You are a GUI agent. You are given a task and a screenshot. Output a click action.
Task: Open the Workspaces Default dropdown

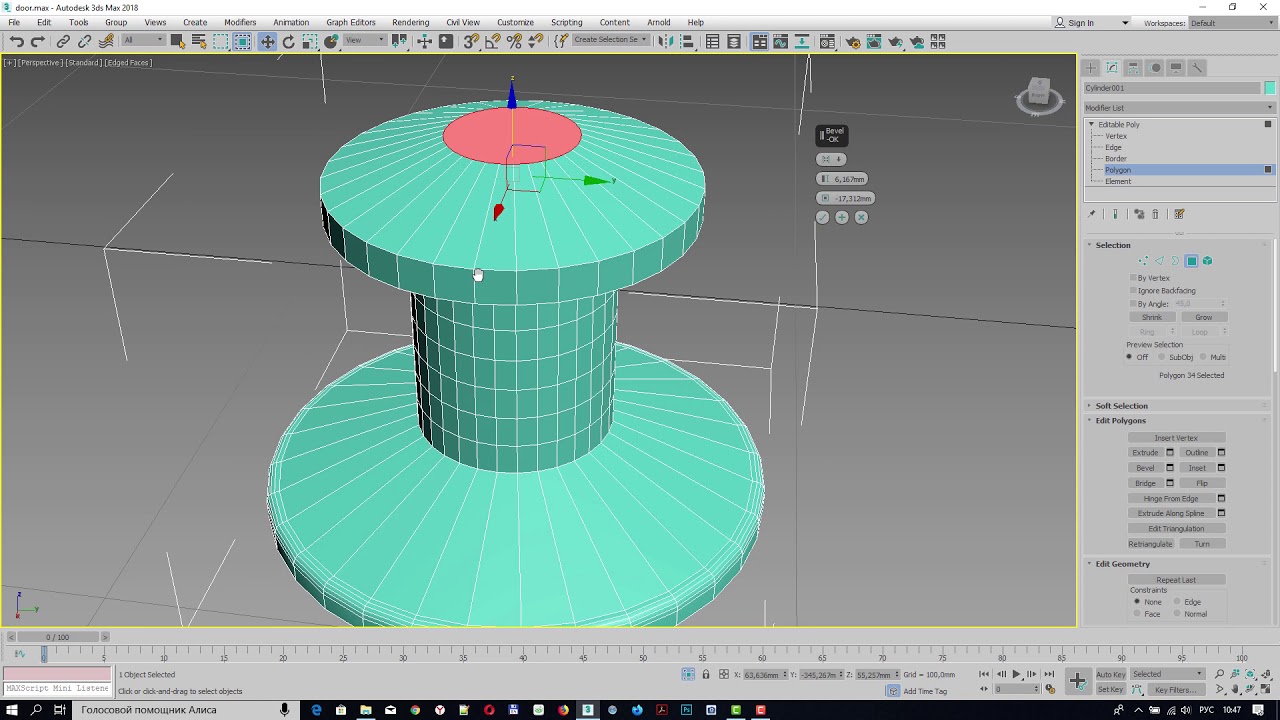pos(1230,23)
